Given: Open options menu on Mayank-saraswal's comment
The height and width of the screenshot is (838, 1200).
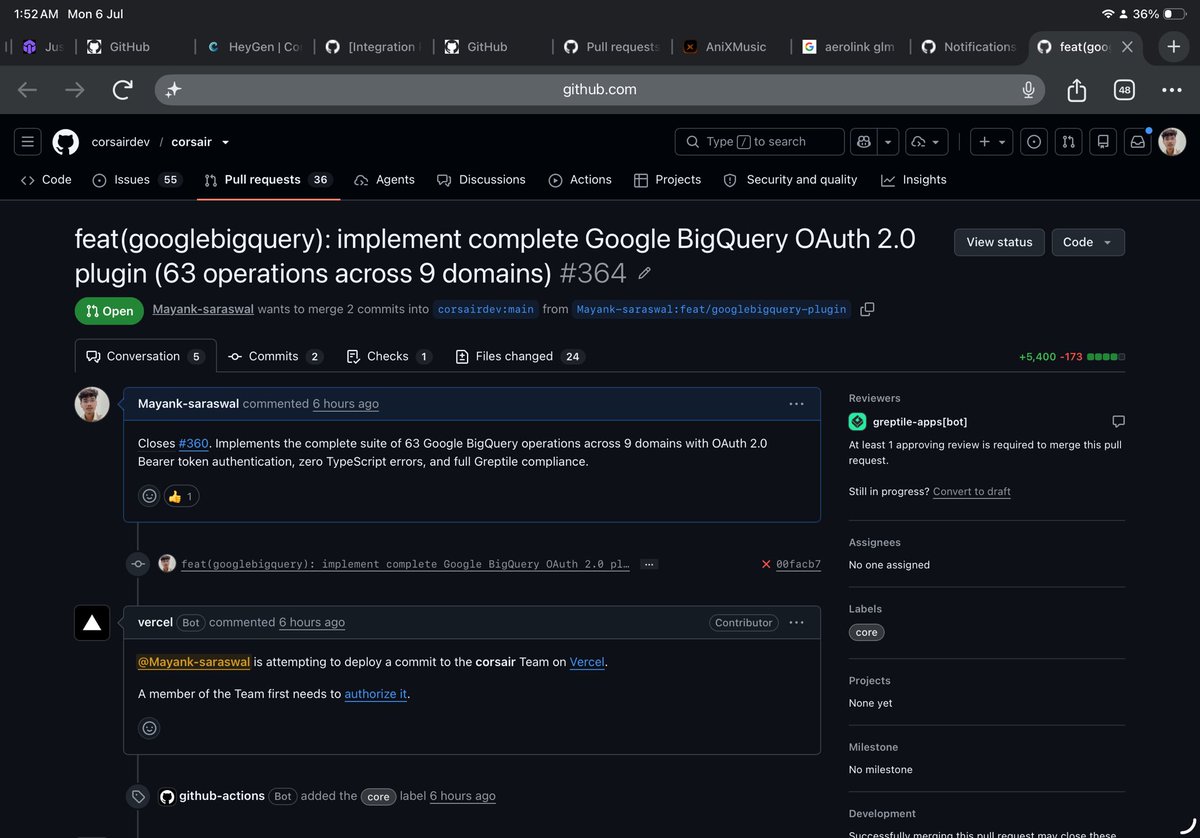Looking at the screenshot, I should point(796,404).
